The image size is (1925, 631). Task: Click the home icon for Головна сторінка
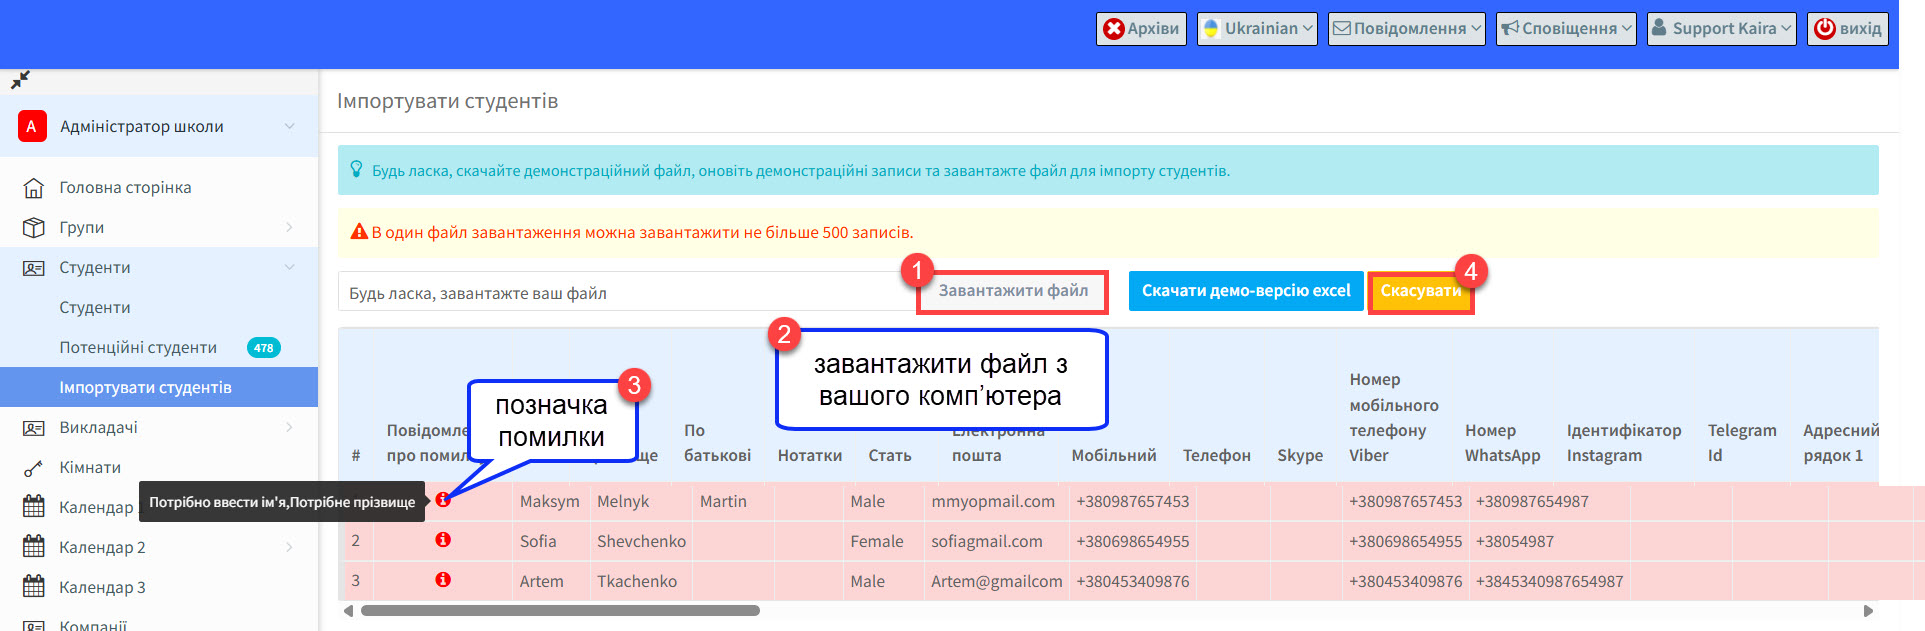pyautogui.click(x=33, y=188)
